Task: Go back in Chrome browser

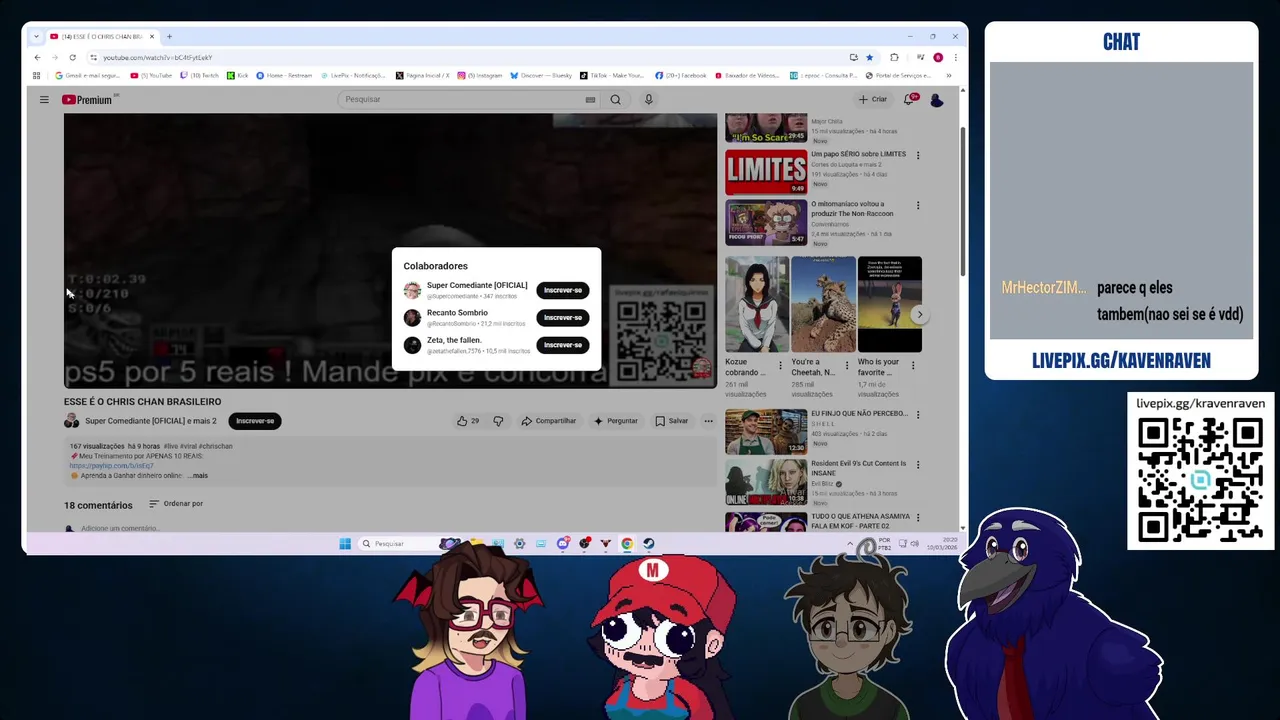Action: (x=38, y=57)
